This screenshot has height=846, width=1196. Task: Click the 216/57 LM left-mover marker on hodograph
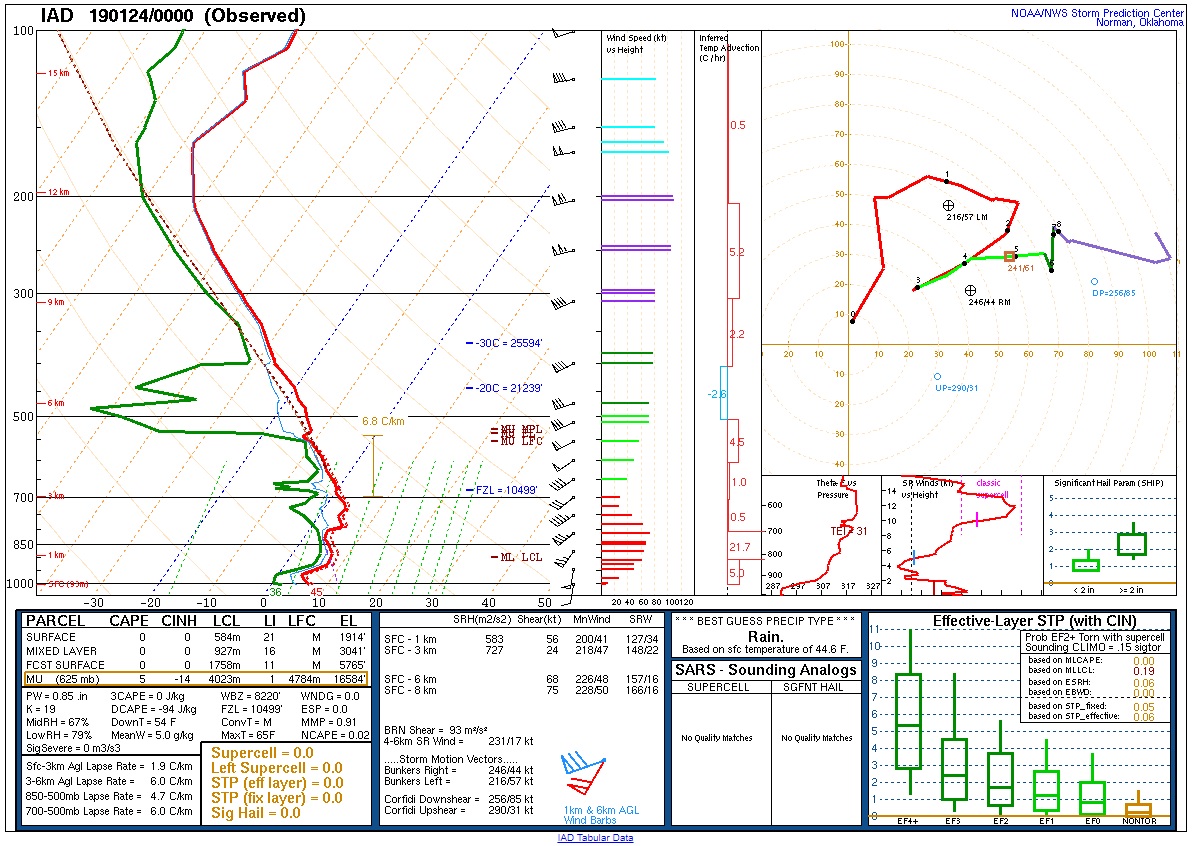pos(948,205)
